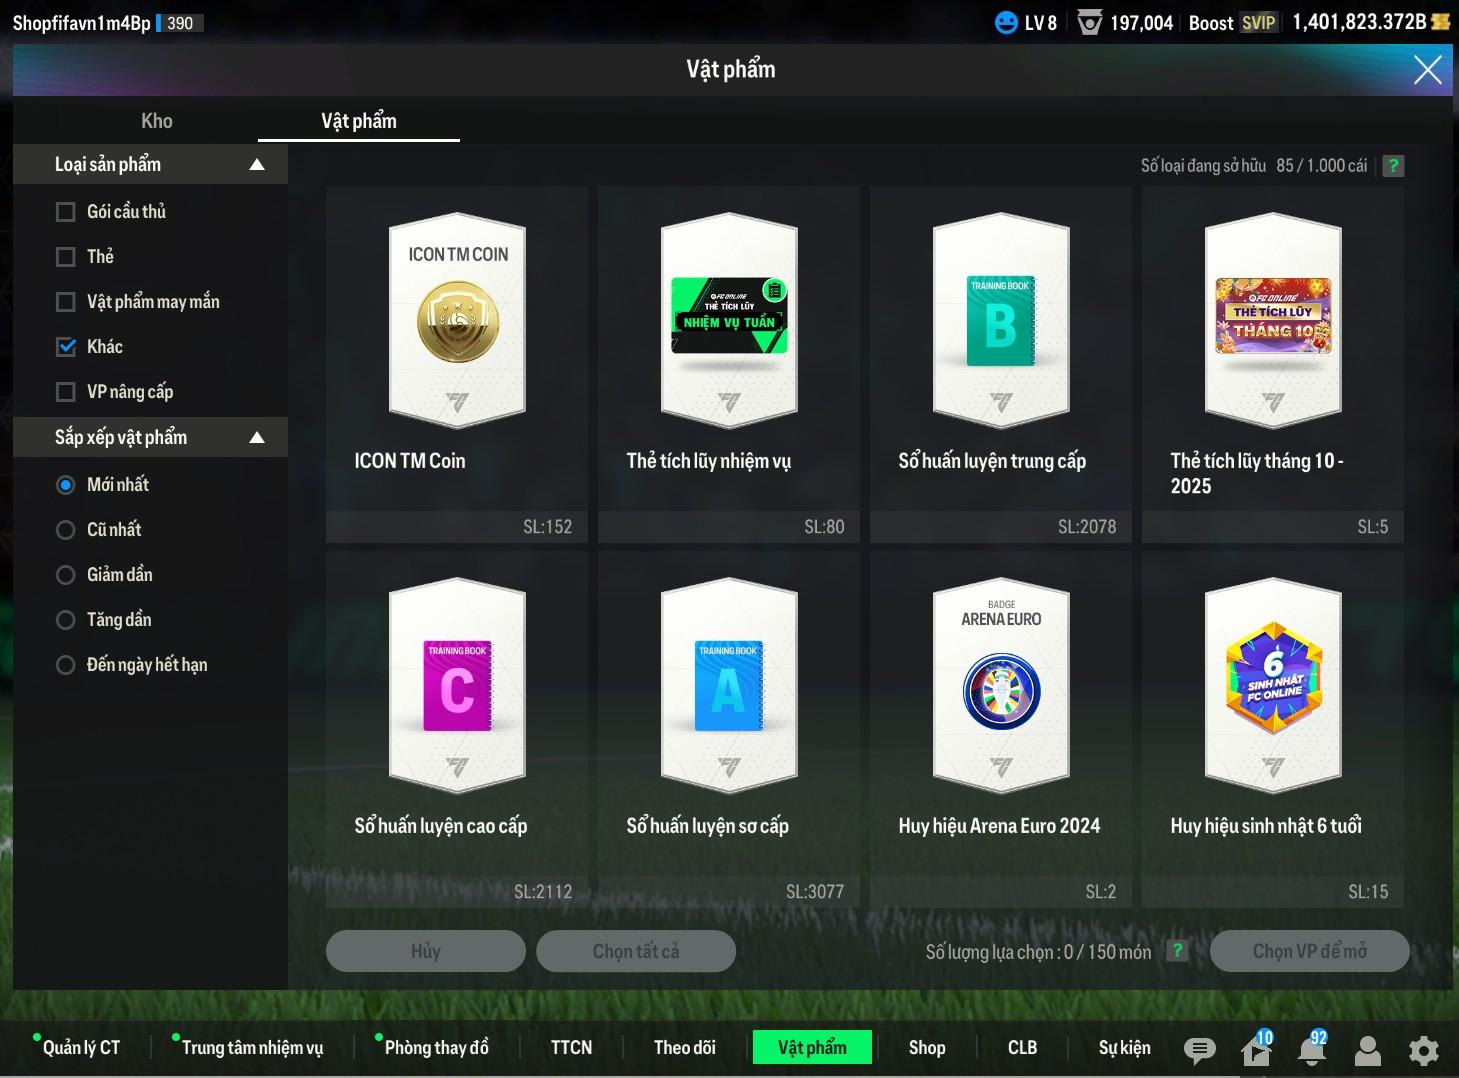Viewport: 1459px width, 1078px height.
Task: Uncheck the Khác filter checkbox
Action: pyautogui.click(x=66, y=347)
